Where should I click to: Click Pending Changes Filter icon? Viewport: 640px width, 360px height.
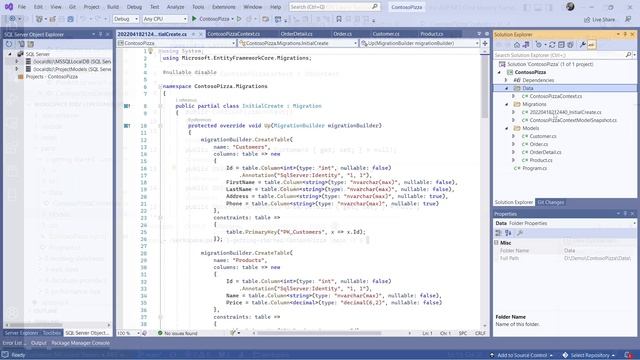pos(539,45)
